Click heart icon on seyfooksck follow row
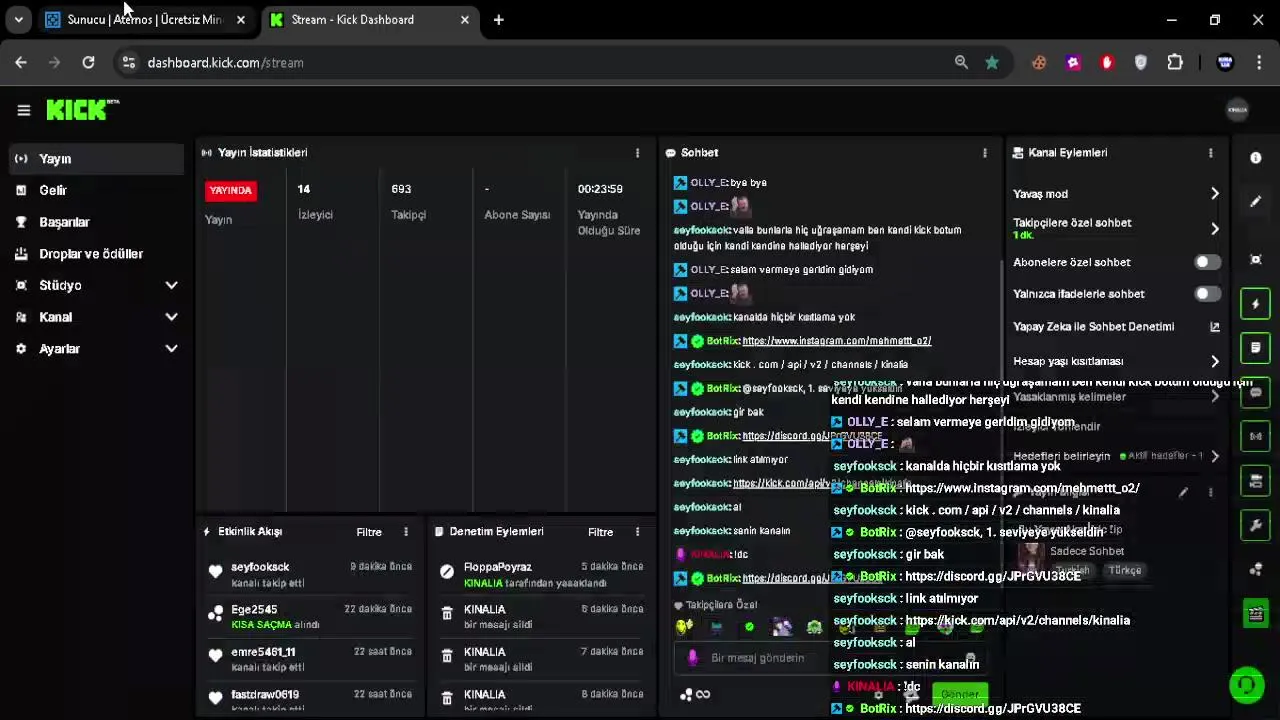Image resolution: width=1280 pixels, height=720 pixels. point(215,572)
